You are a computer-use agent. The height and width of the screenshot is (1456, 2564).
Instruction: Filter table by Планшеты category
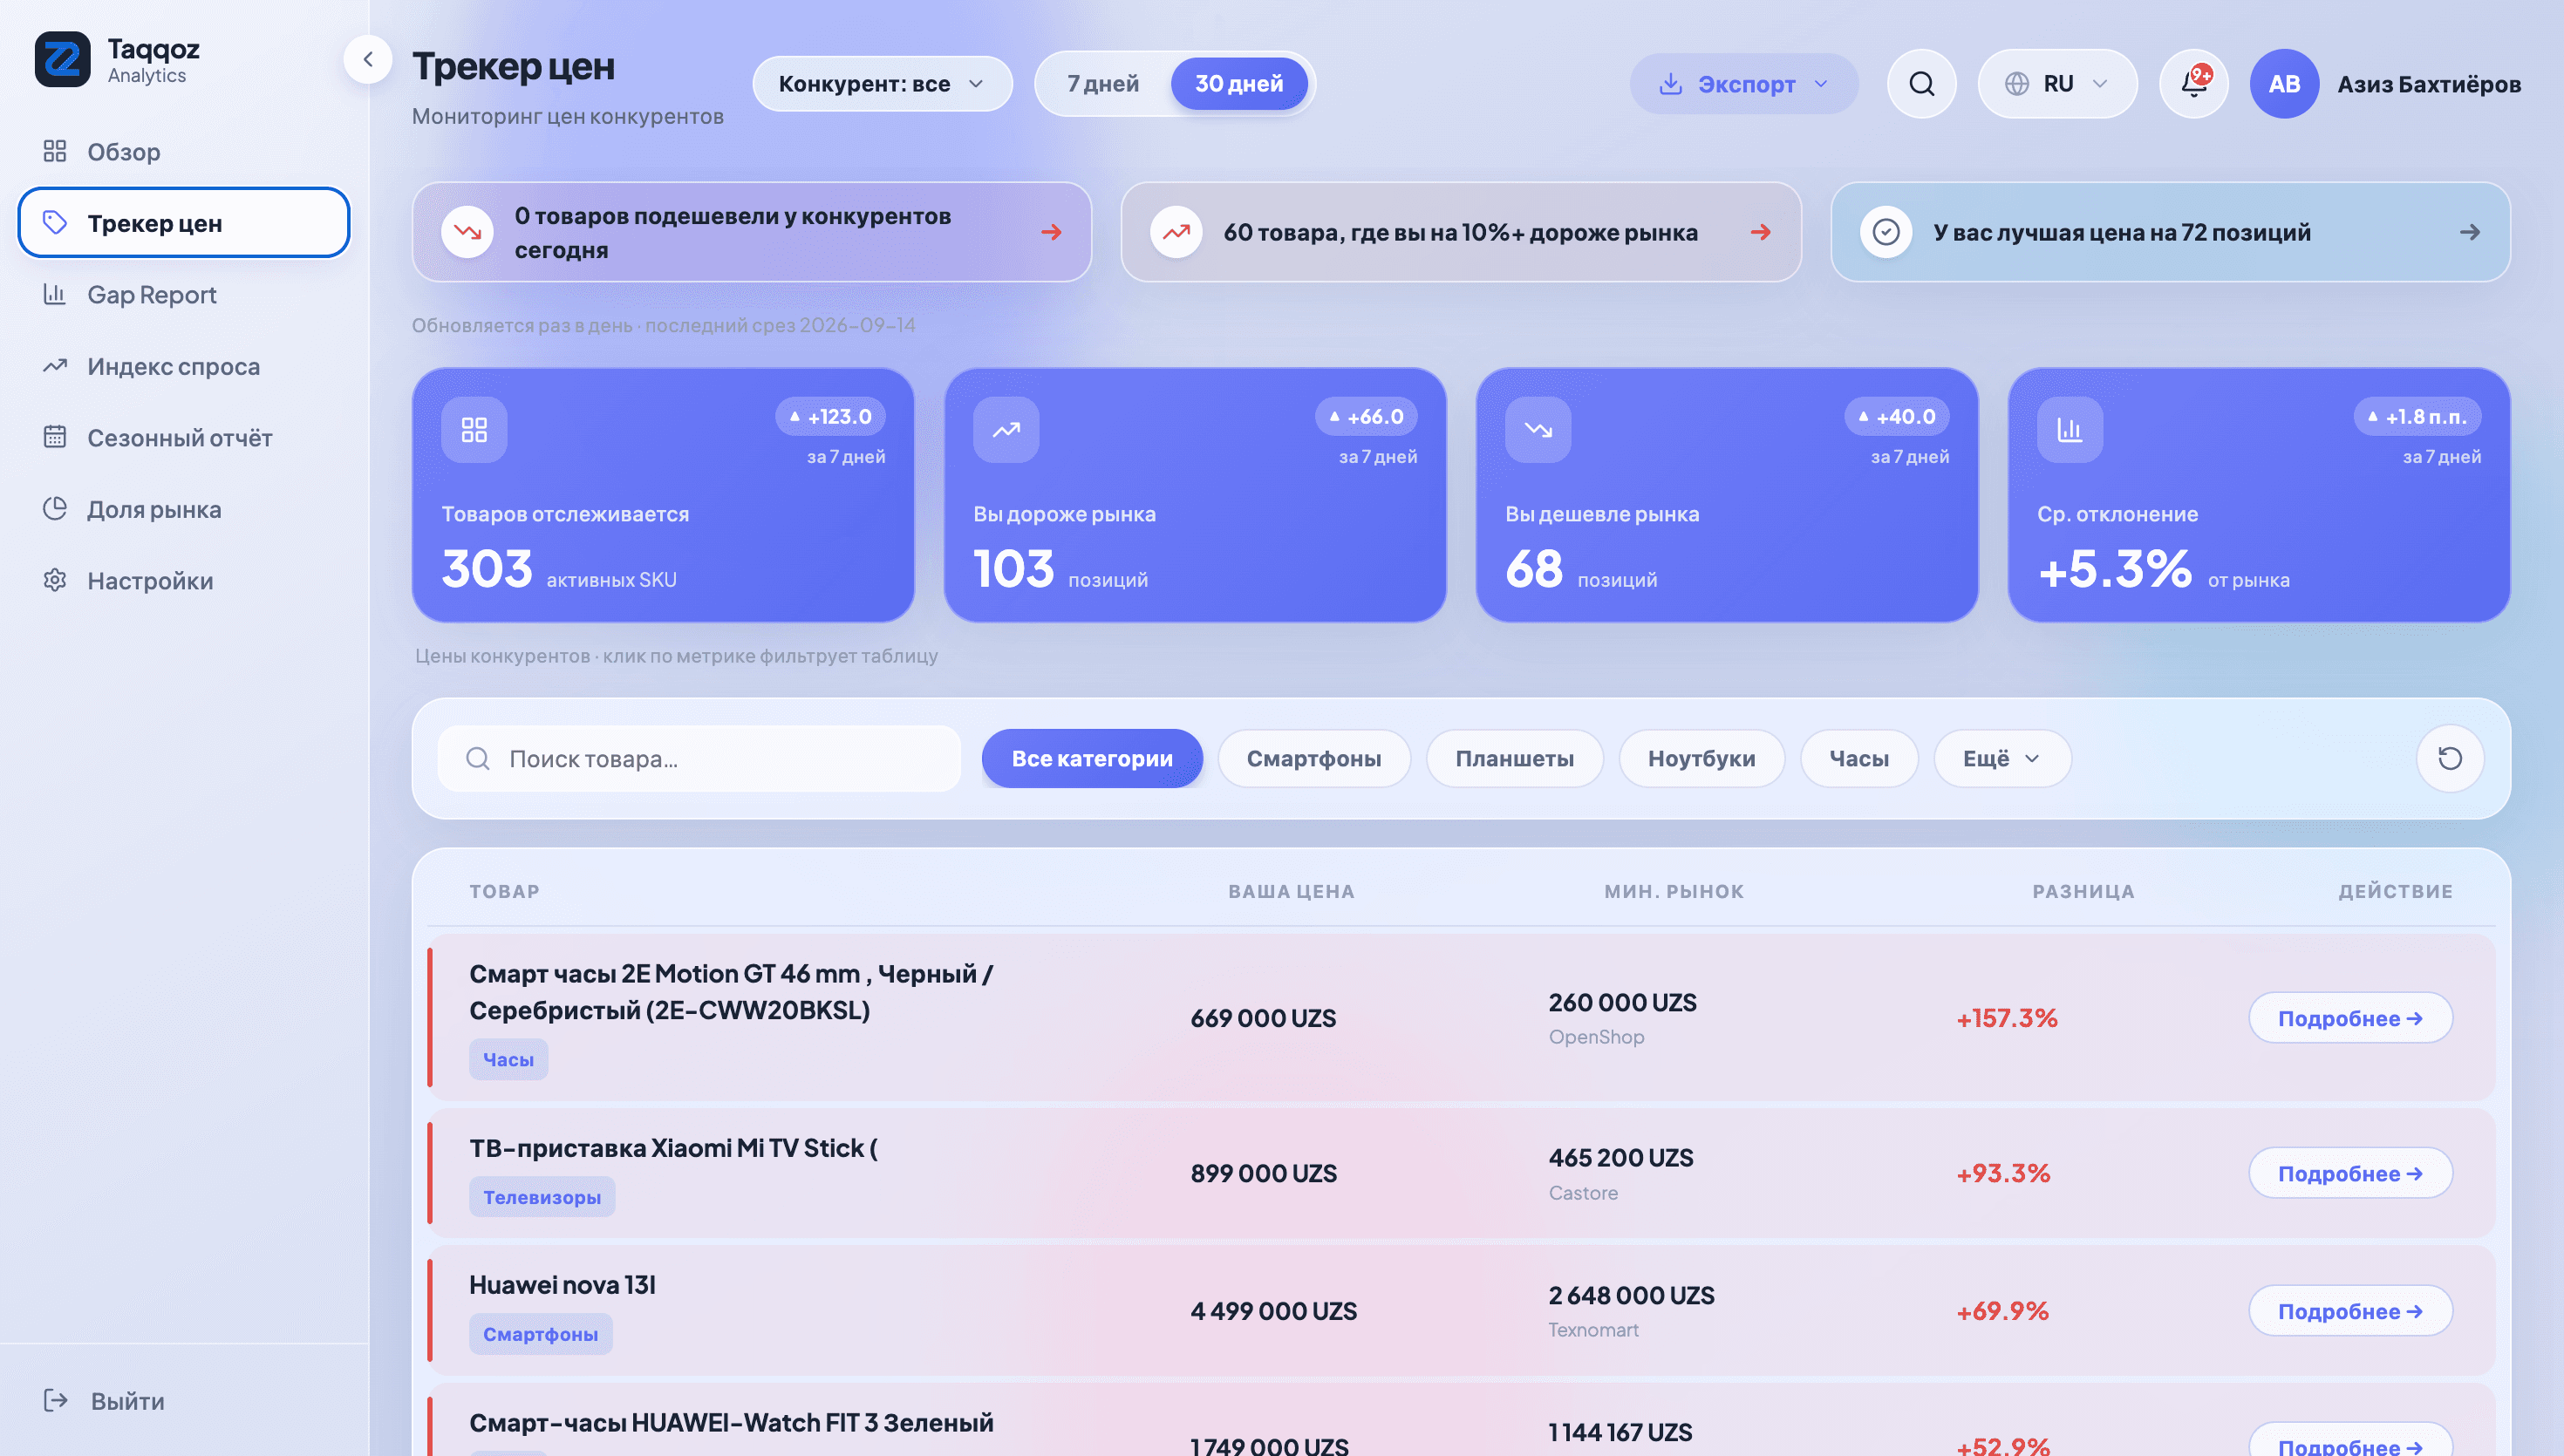click(x=1514, y=759)
